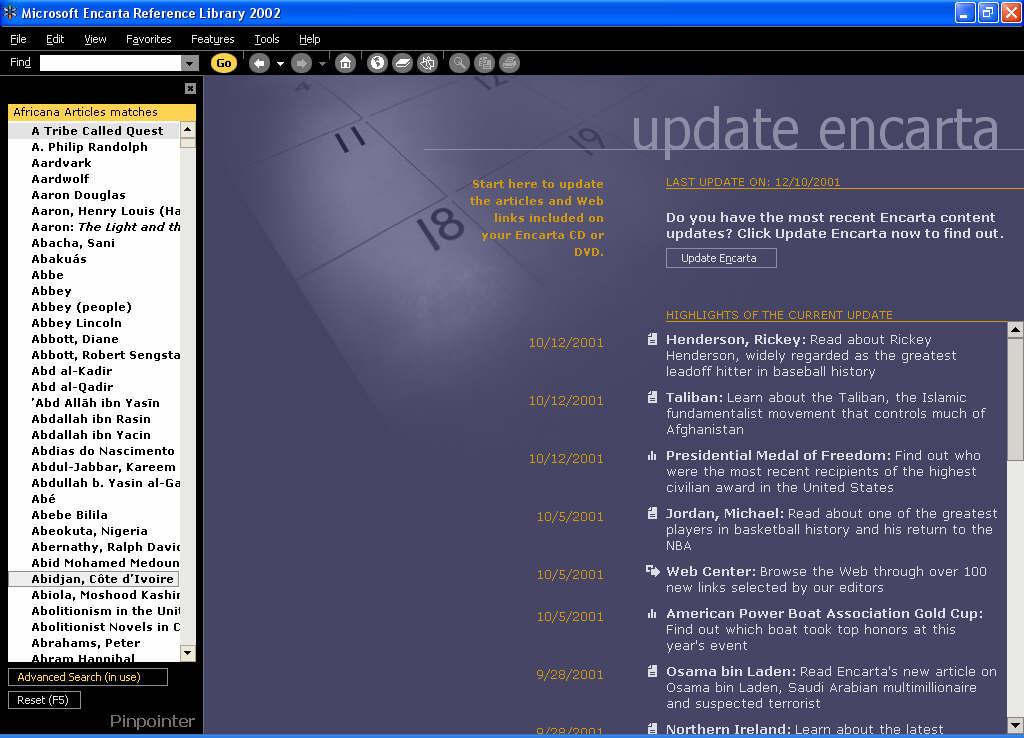Image resolution: width=1024 pixels, height=738 pixels.
Task: Open the Favorites menu
Action: (148, 39)
